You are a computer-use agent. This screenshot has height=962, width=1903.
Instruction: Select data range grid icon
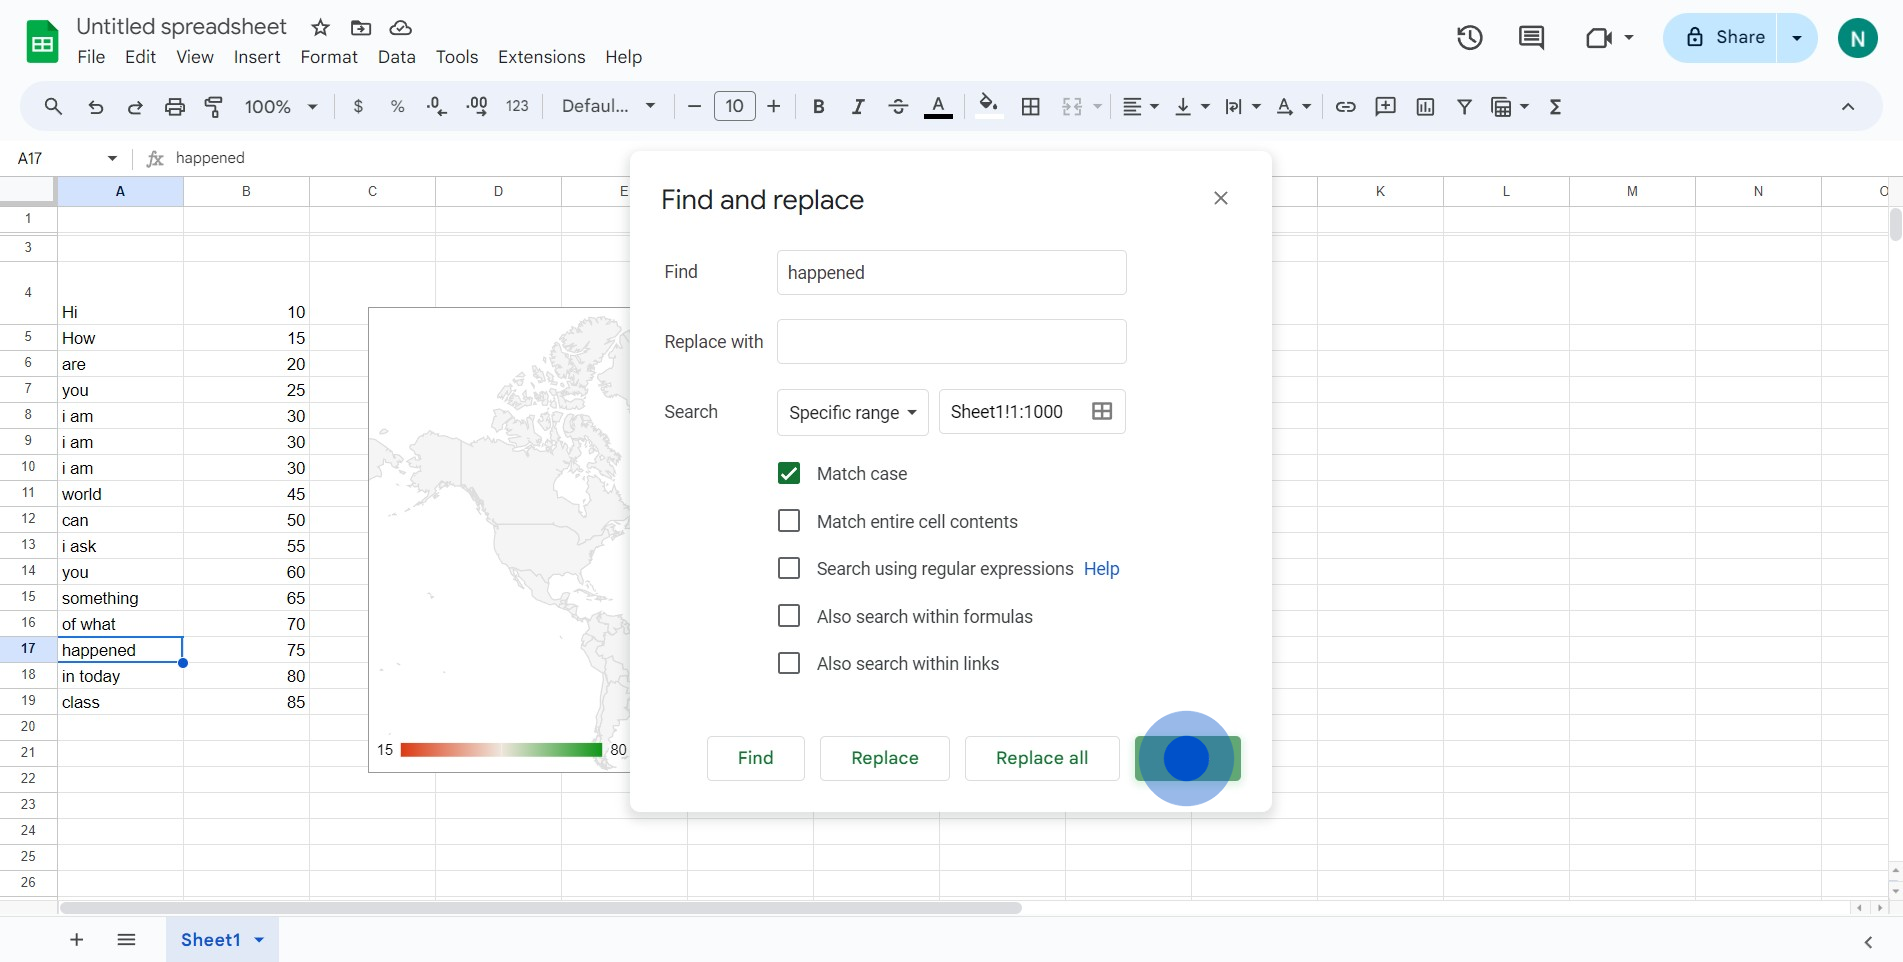click(1102, 412)
